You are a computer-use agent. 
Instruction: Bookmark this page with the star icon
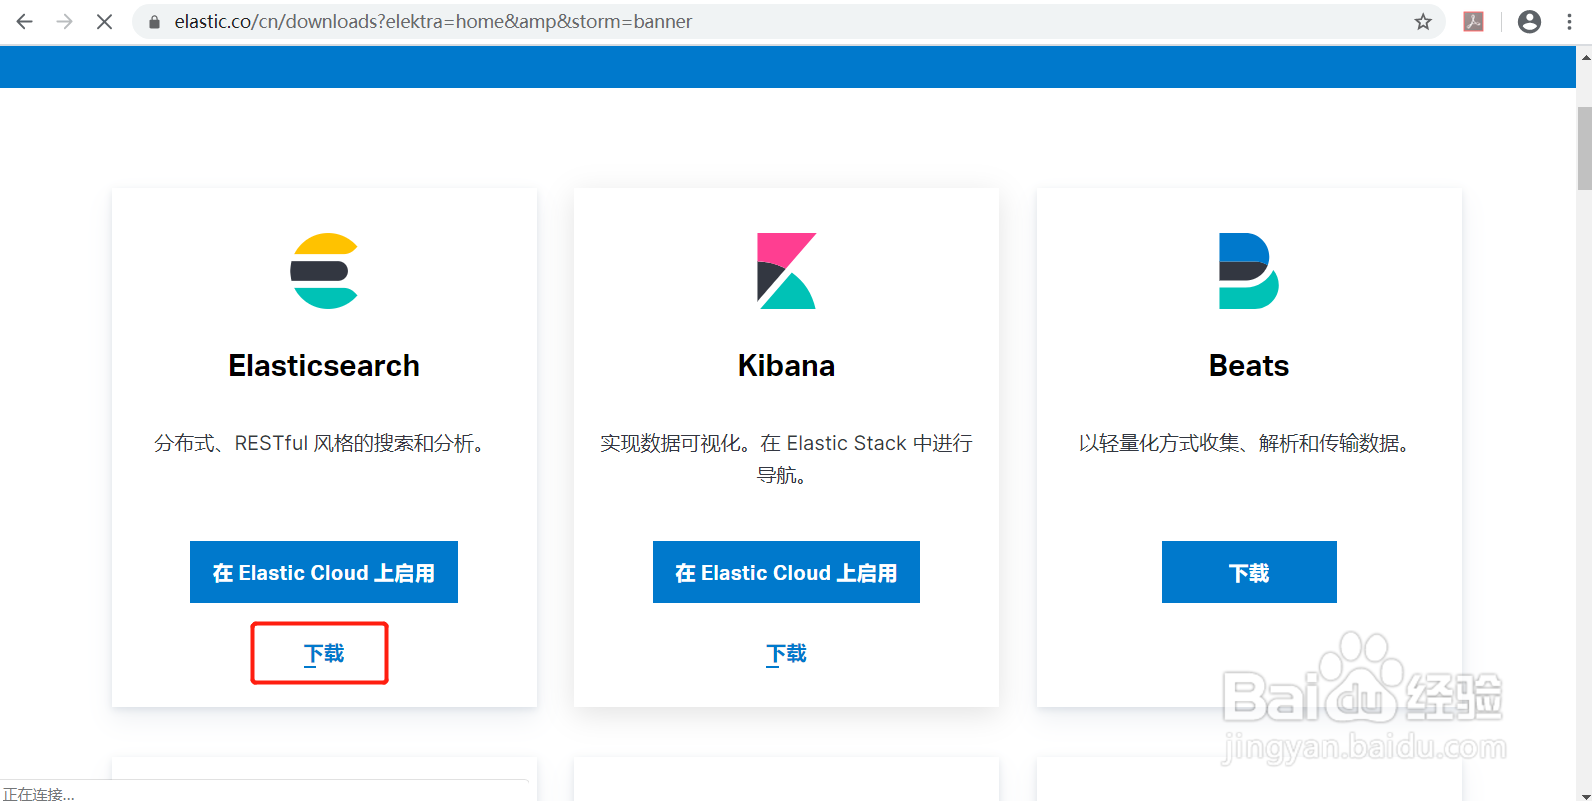pyautogui.click(x=1423, y=21)
